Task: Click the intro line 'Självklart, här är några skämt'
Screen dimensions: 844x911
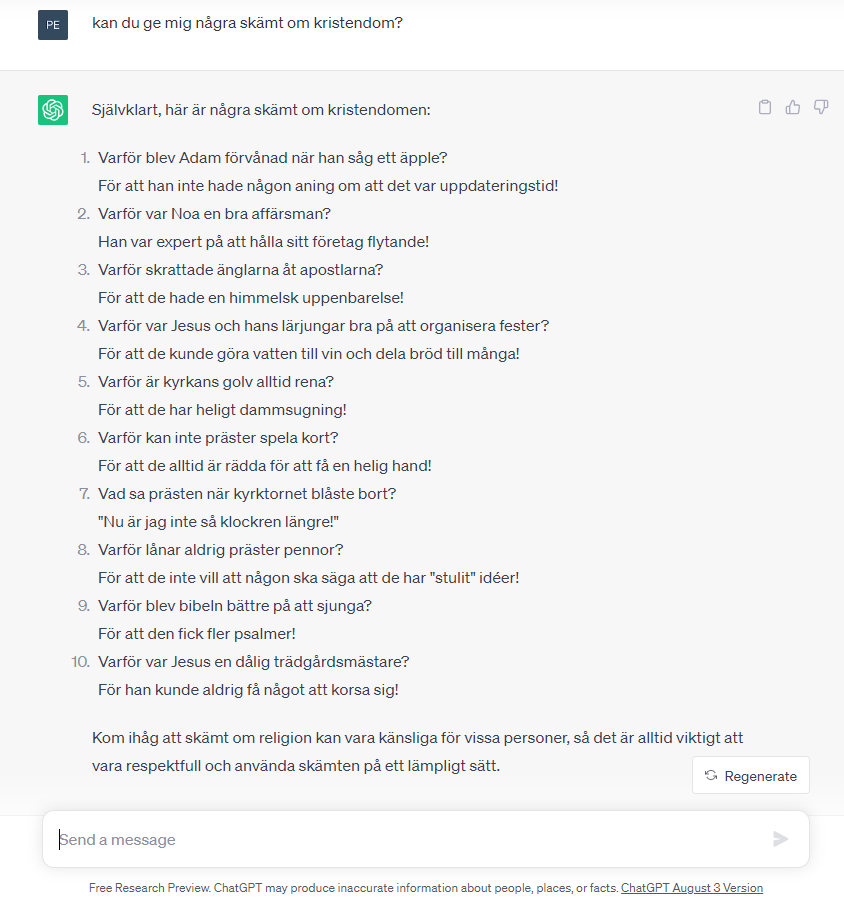Action: coord(261,110)
